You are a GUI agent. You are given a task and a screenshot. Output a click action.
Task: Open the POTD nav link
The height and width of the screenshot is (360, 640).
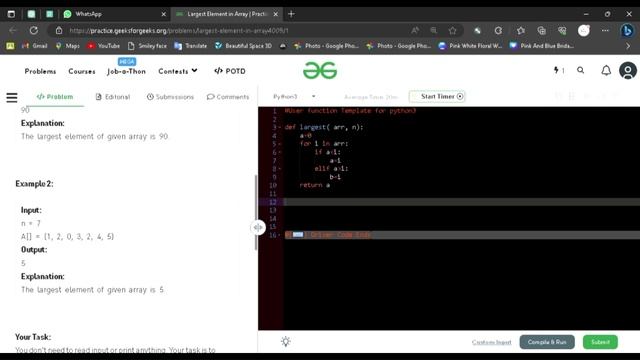[x=230, y=71]
